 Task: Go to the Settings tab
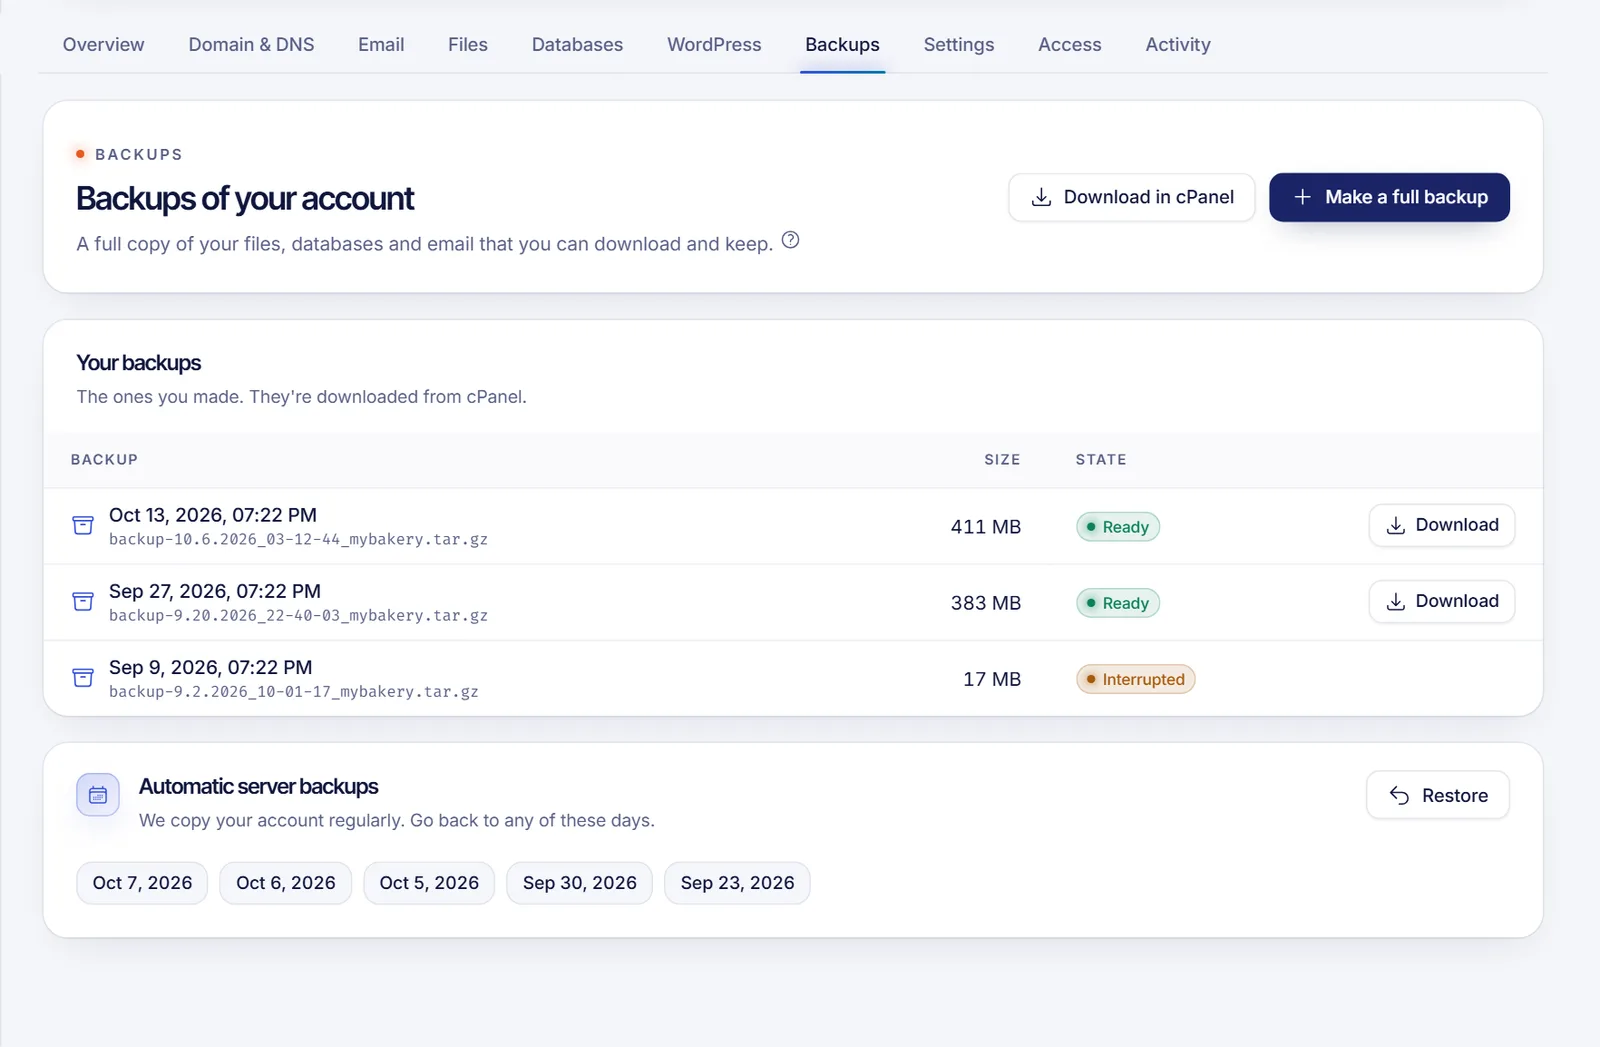coord(959,45)
